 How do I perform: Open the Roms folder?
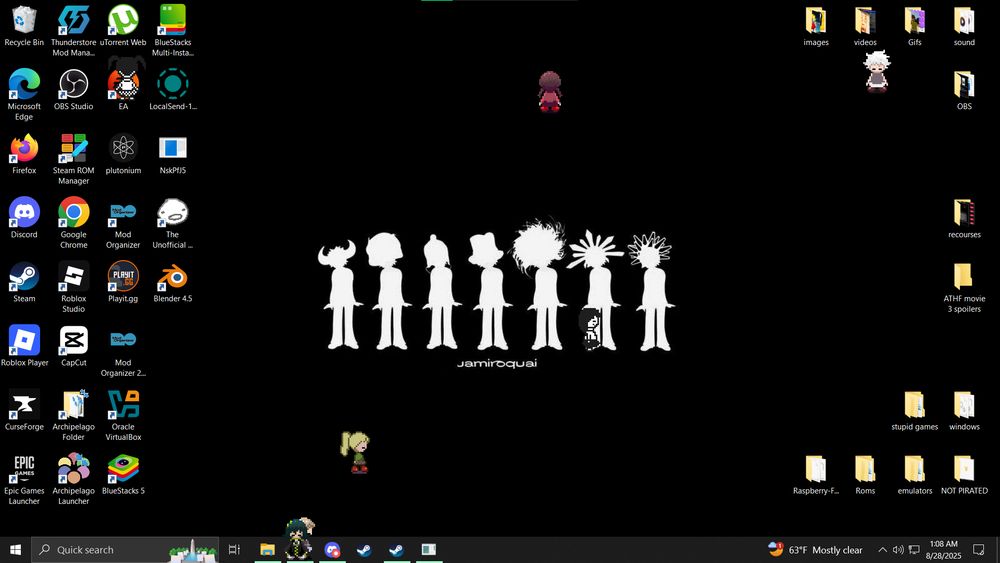865,475
